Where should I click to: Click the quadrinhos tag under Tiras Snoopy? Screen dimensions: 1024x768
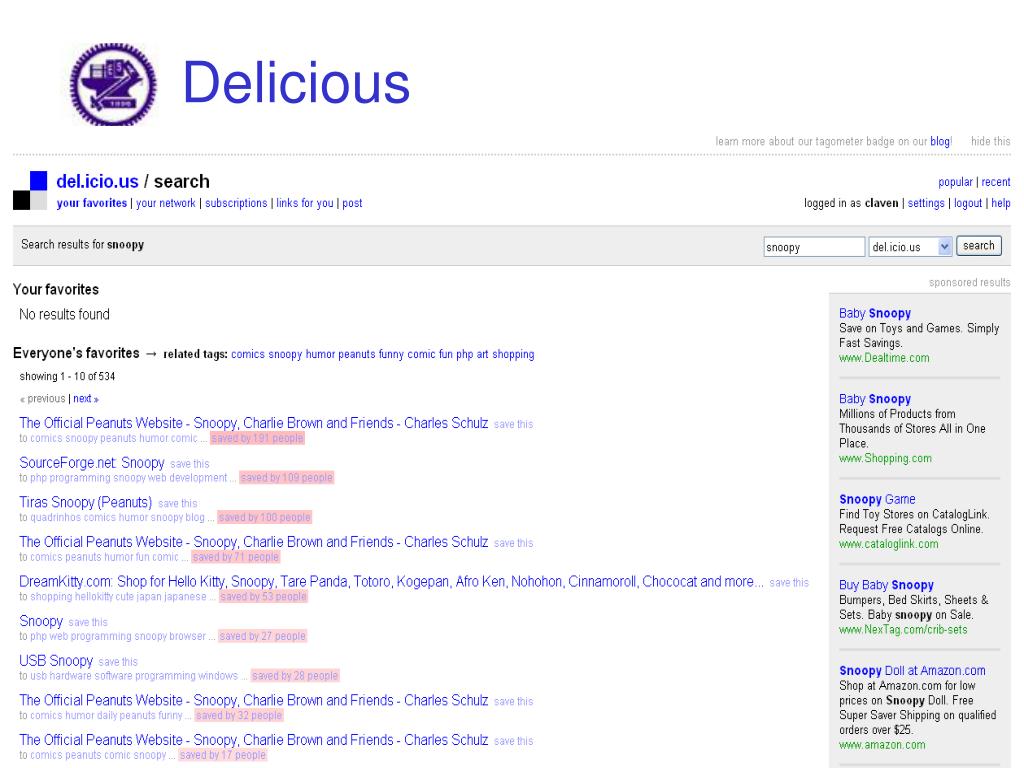pos(56,517)
